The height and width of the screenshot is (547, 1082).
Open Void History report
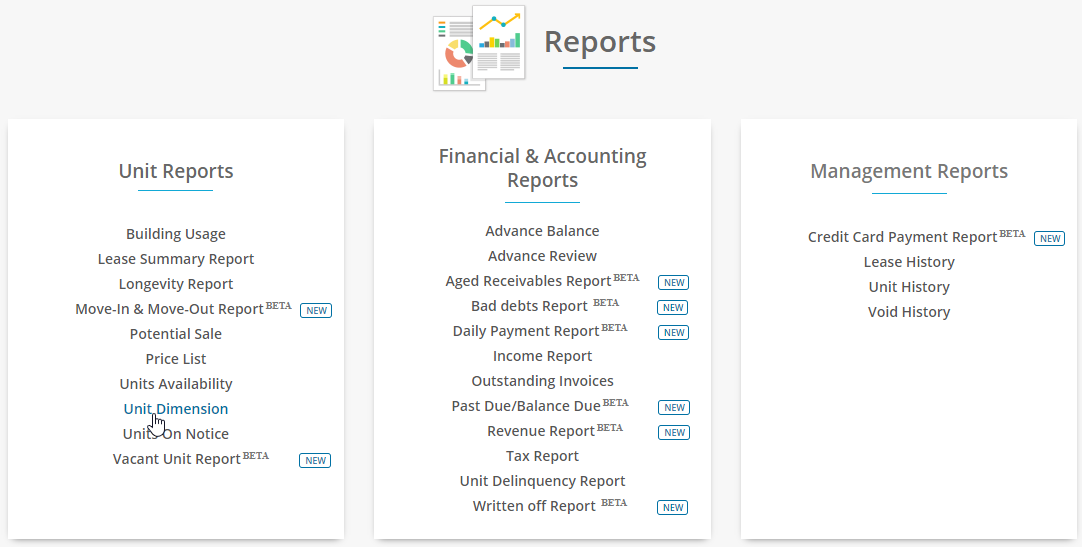909,312
